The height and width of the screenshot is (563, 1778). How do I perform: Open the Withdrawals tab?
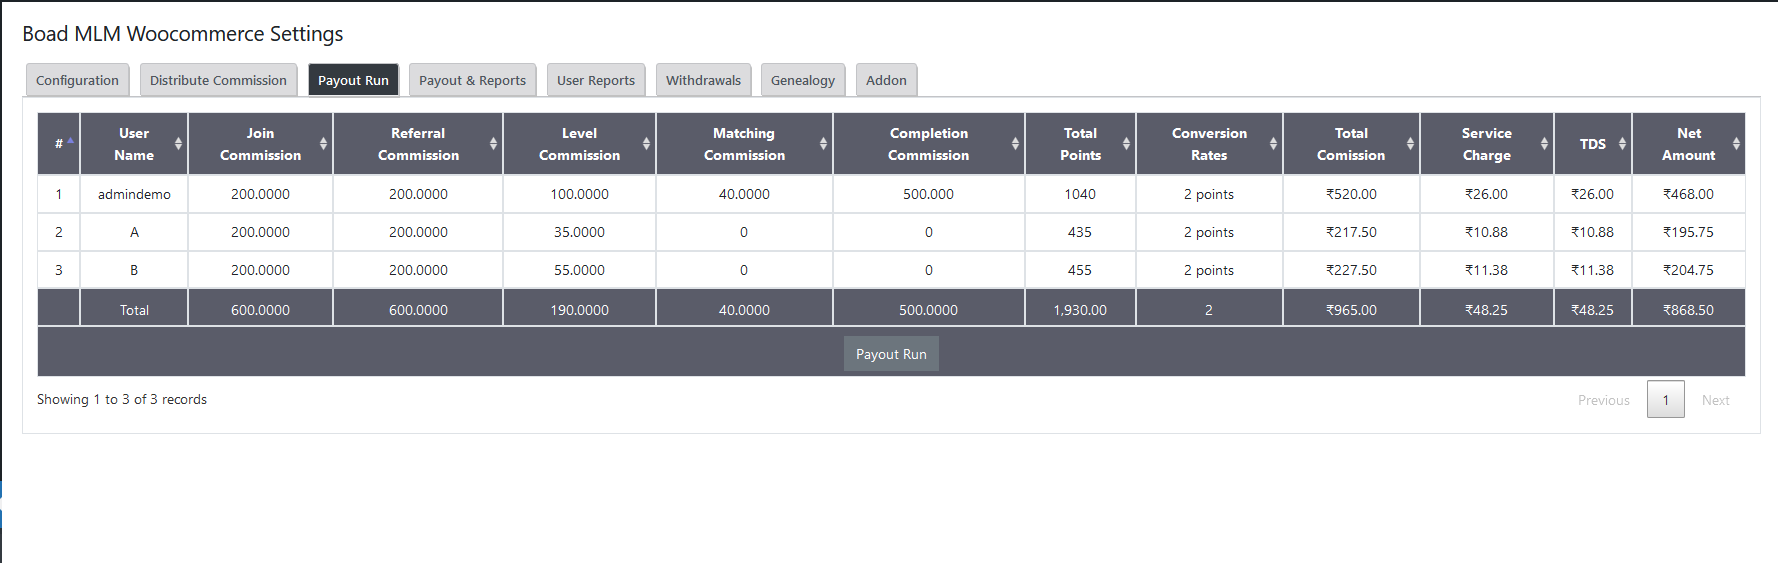(x=703, y=80)
